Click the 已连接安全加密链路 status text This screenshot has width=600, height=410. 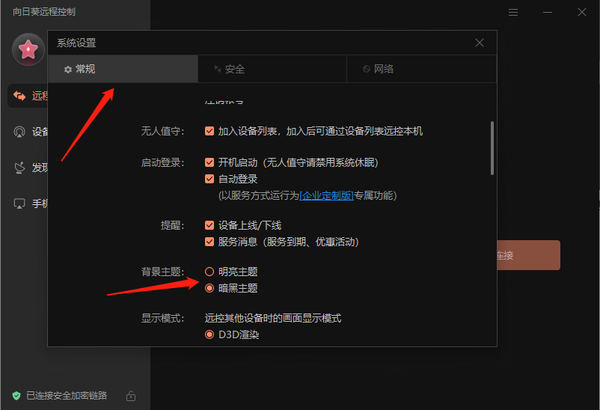[67, 395]
